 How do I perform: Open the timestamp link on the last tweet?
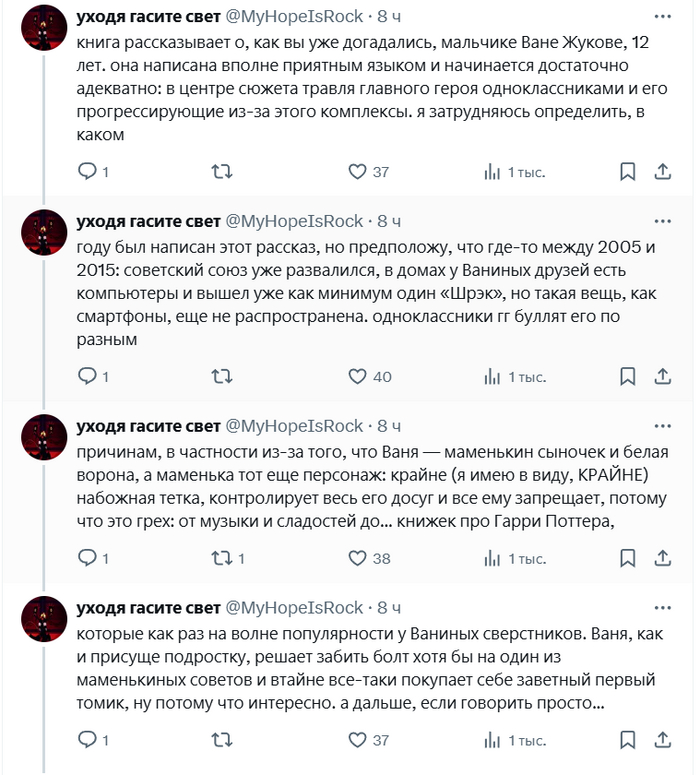[389, 607]
